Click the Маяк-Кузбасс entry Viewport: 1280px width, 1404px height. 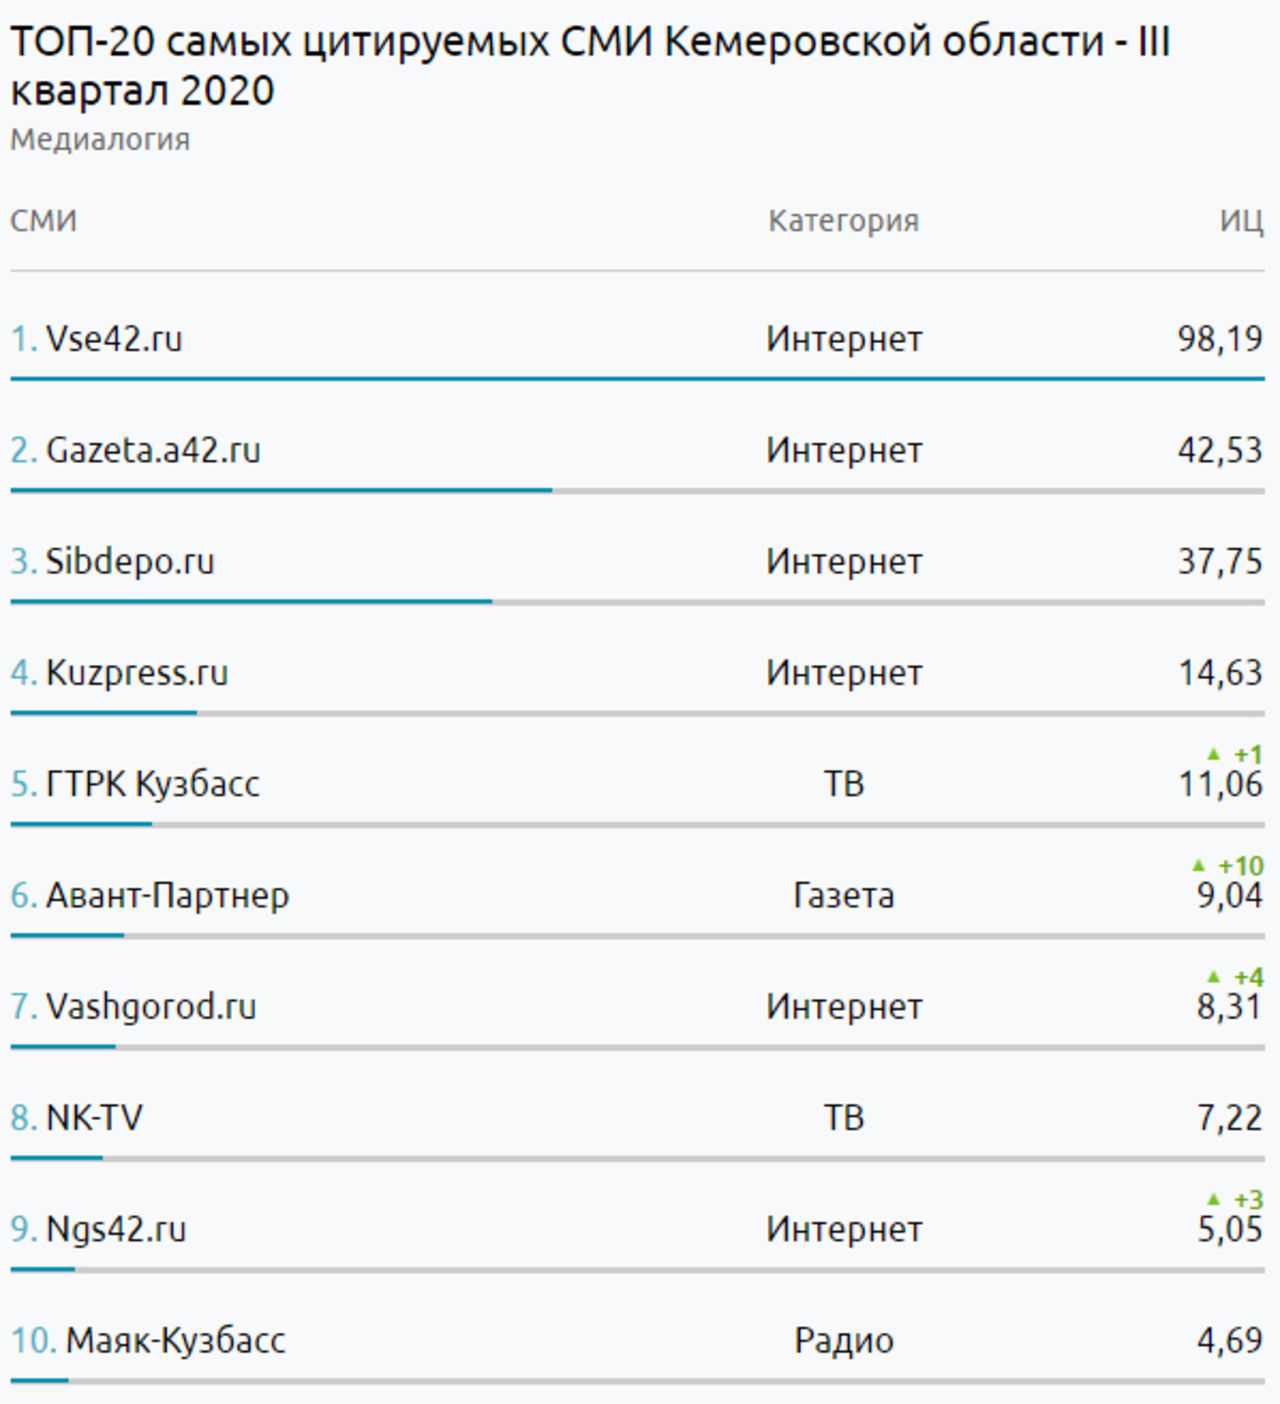(175, 1340)
